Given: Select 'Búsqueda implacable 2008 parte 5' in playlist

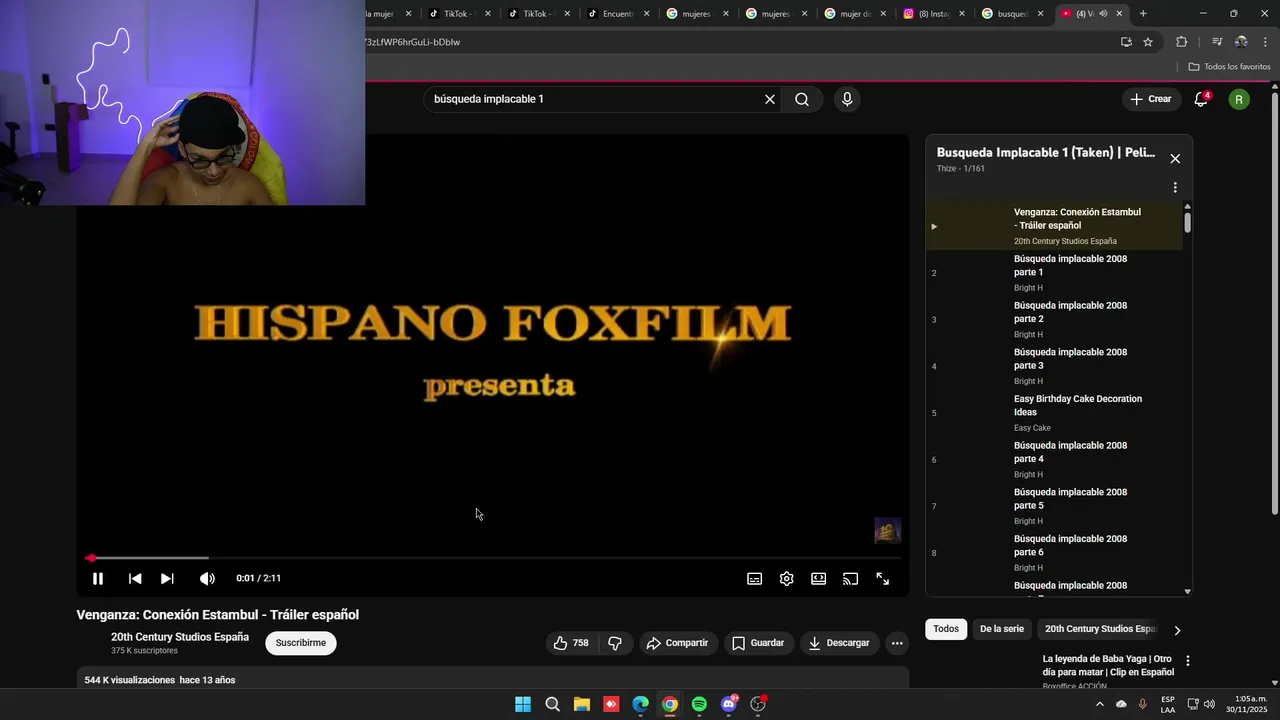Looking at the screenshot, I should [x=1054, y=506].
